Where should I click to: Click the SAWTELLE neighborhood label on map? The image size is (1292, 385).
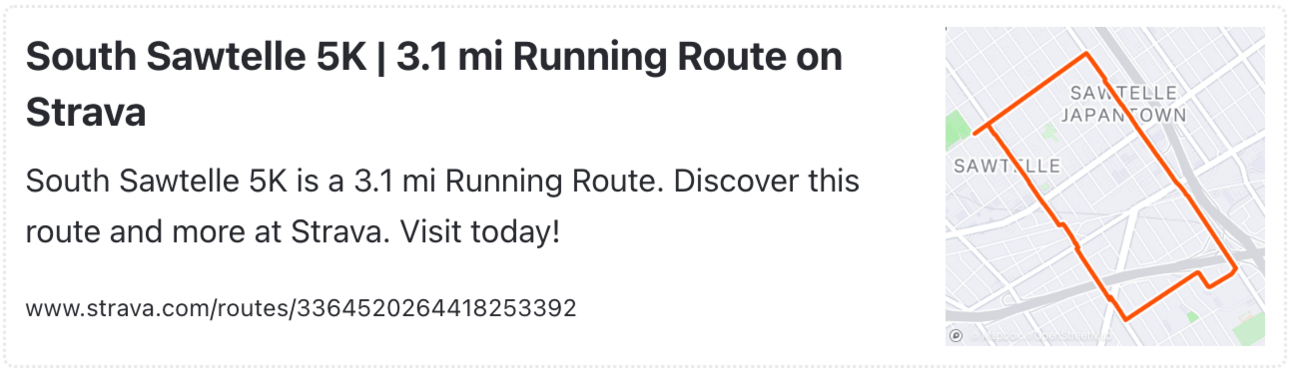point(1006,166)
